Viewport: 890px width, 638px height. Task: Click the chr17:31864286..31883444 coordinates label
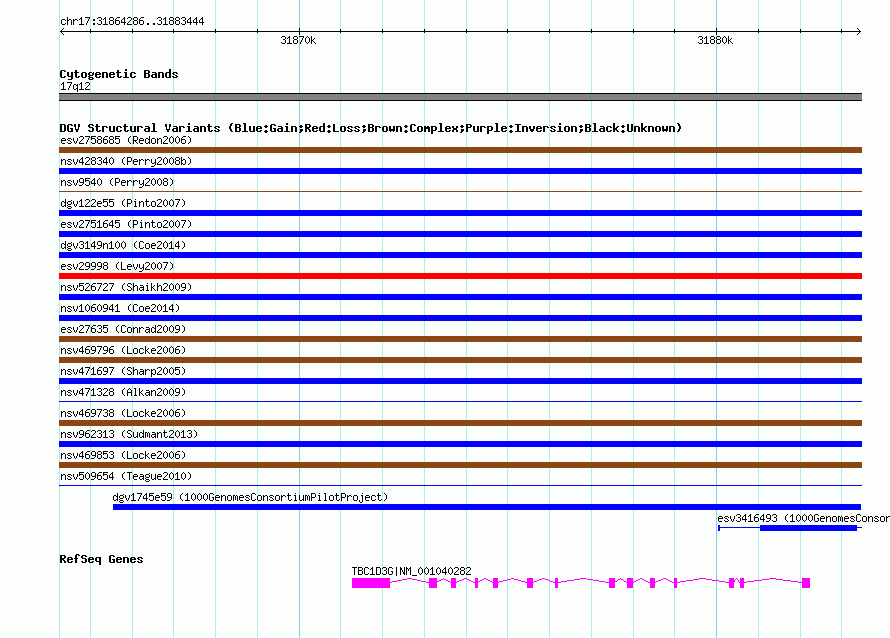[x=132, y=22]
